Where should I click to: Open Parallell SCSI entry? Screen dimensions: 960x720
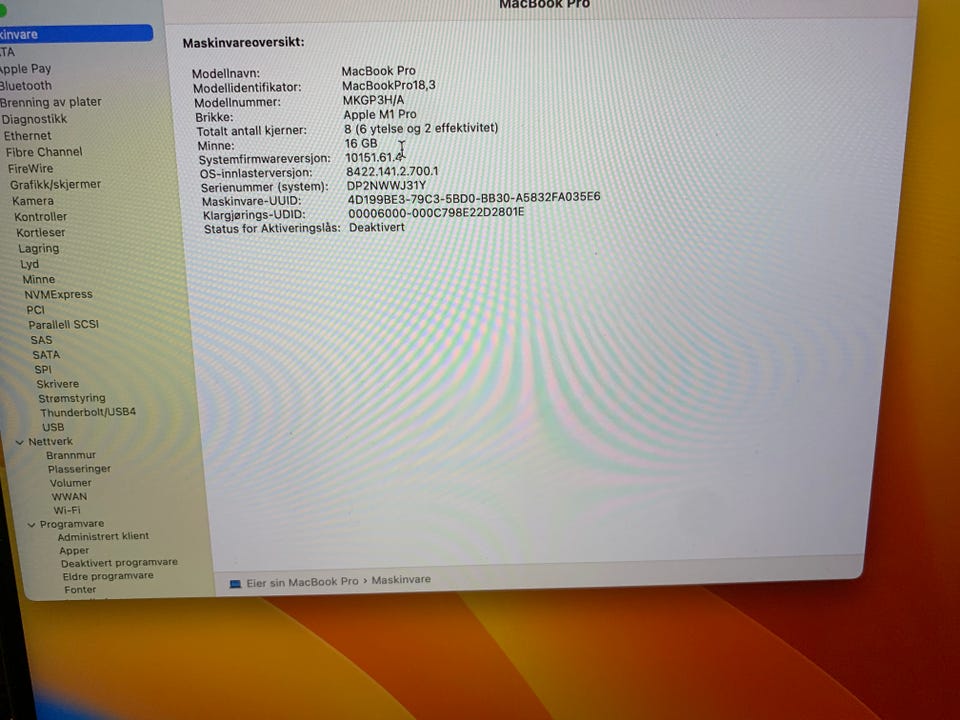point(64,324)
